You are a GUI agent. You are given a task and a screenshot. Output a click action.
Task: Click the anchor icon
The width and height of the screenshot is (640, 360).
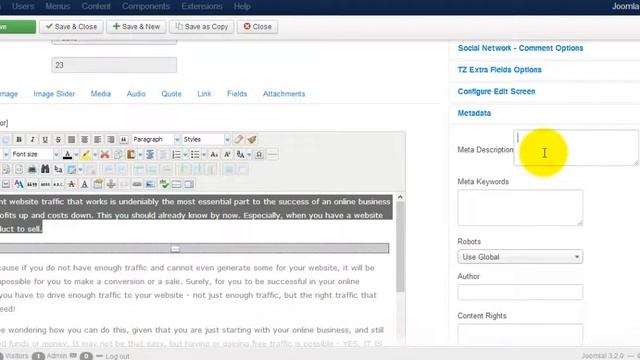[x=111, y=184]
